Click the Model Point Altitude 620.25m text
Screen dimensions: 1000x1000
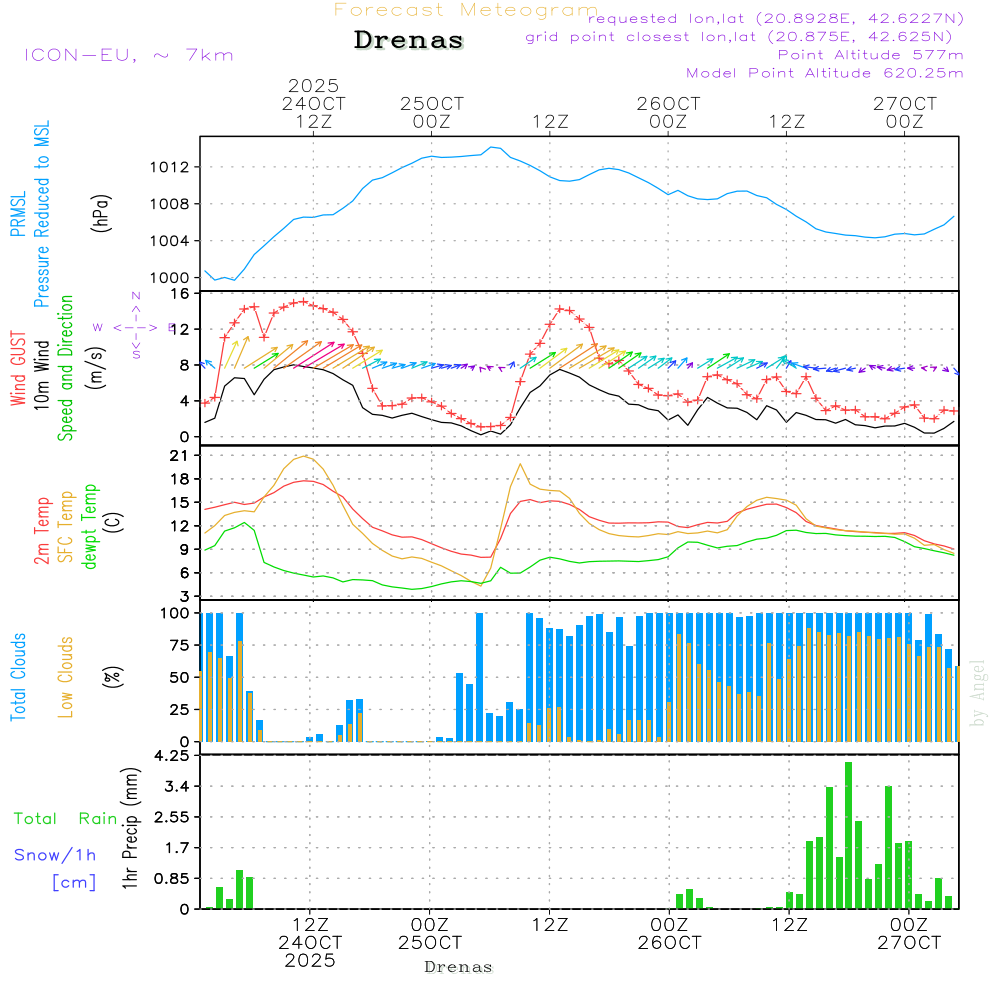tap(824, 73)
